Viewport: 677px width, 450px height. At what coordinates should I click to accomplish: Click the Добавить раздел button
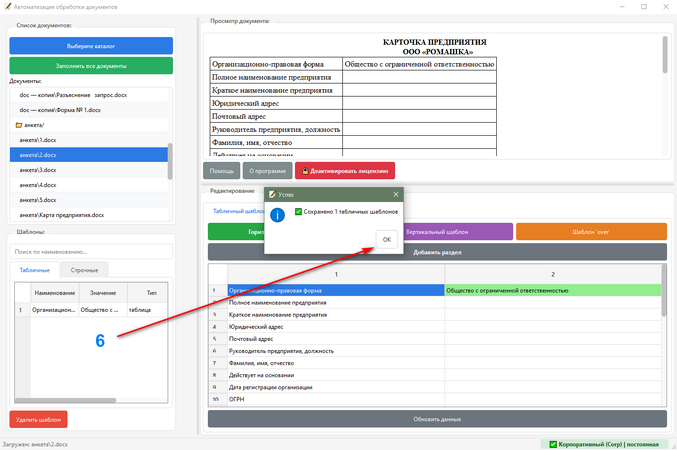point(437,252)
